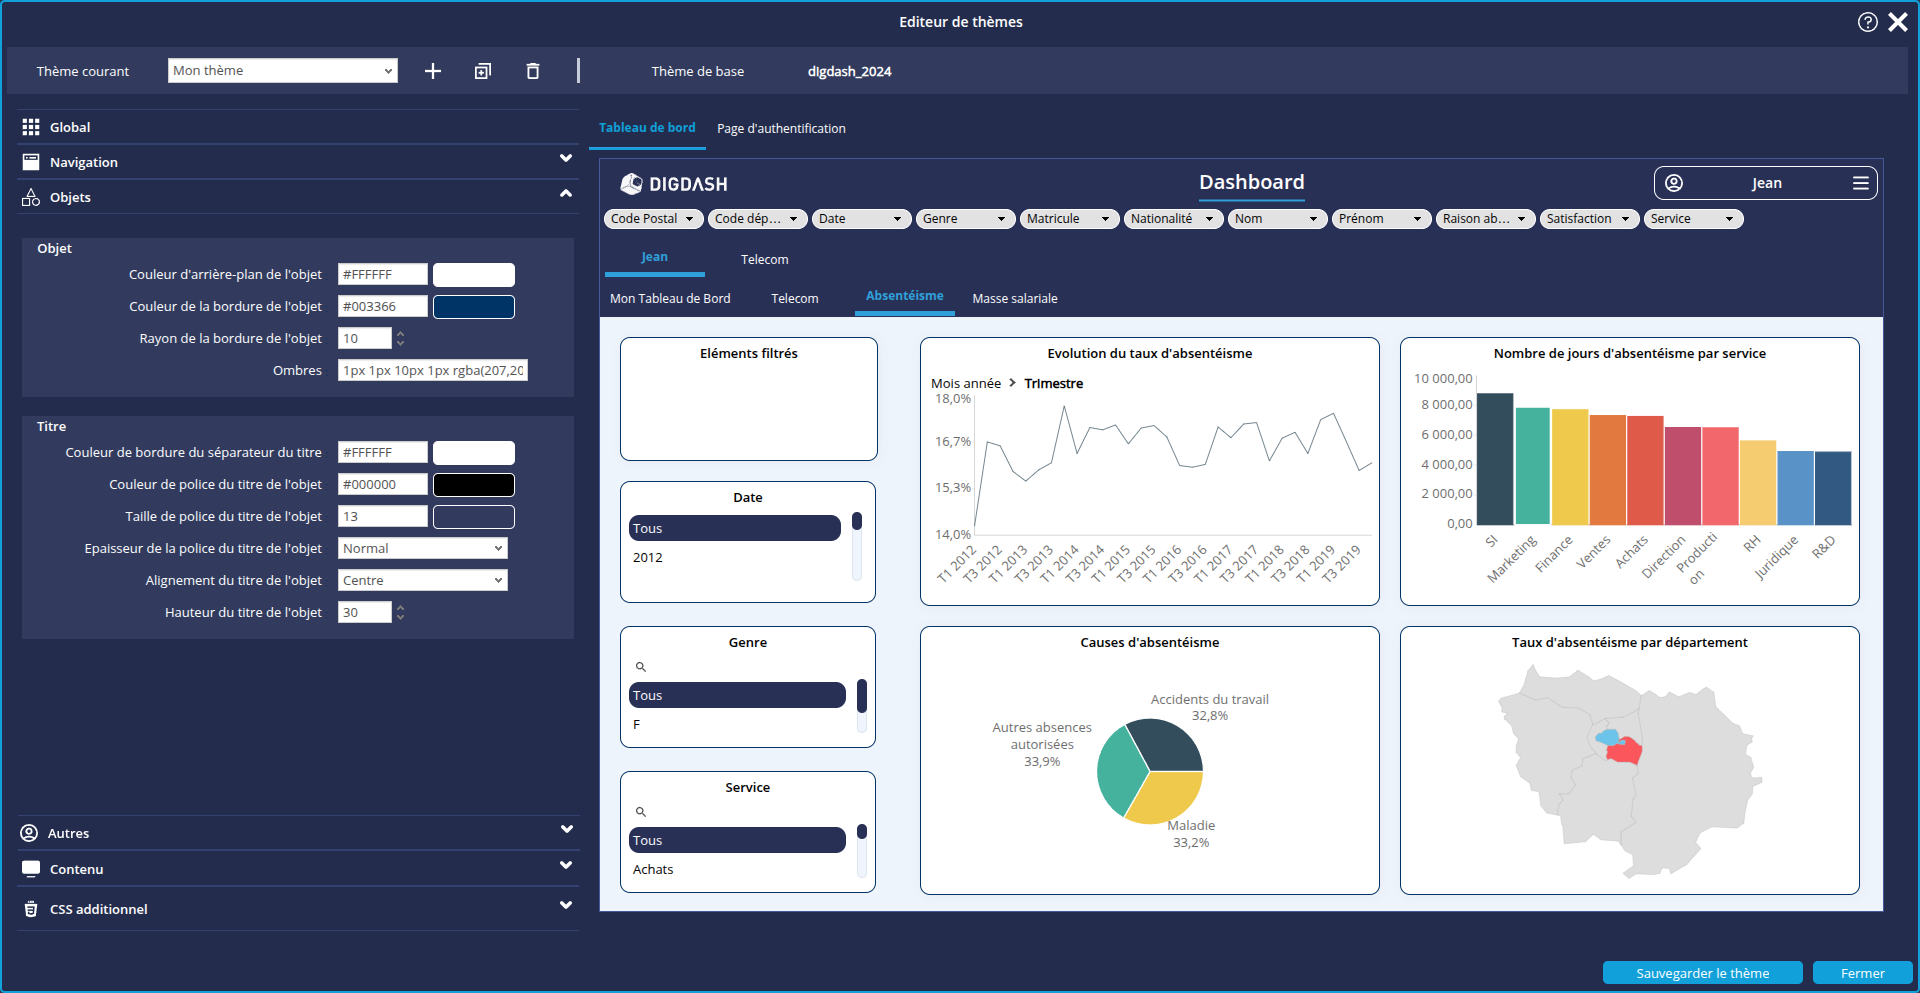Screen dimensions: 1920x993
Task: Select the Masse salariale tab
Action: click(x=1014, y=299)
